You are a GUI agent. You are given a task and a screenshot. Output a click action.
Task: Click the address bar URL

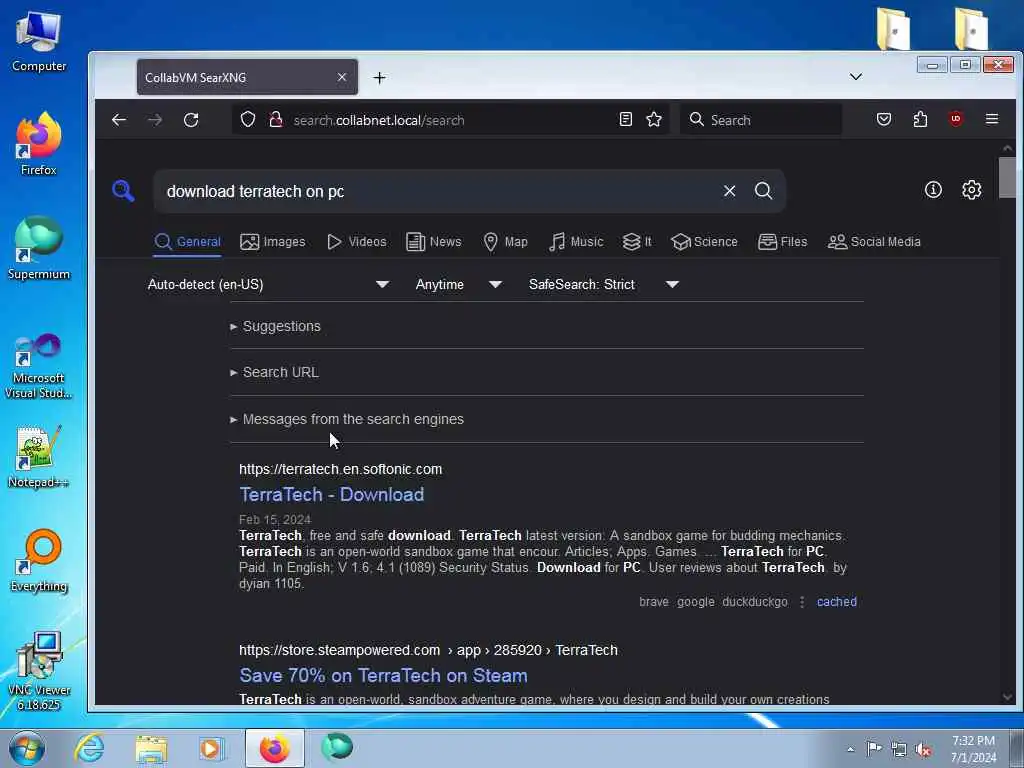click(379, 120)
